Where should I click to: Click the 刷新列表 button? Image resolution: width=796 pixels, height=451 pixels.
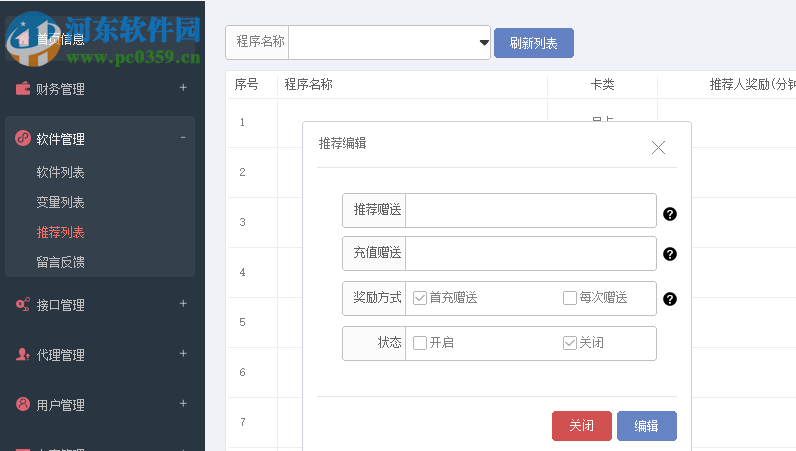(534, 43)
